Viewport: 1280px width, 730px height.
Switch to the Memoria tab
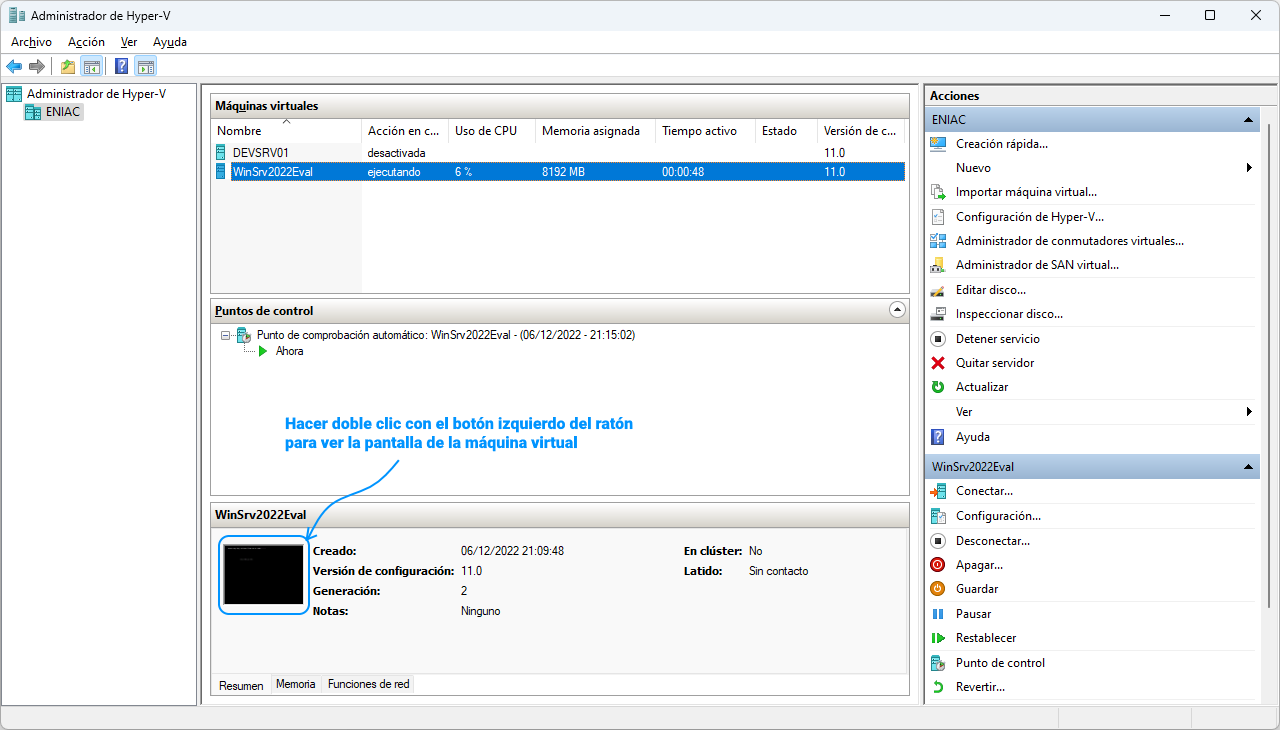point(296,684)
